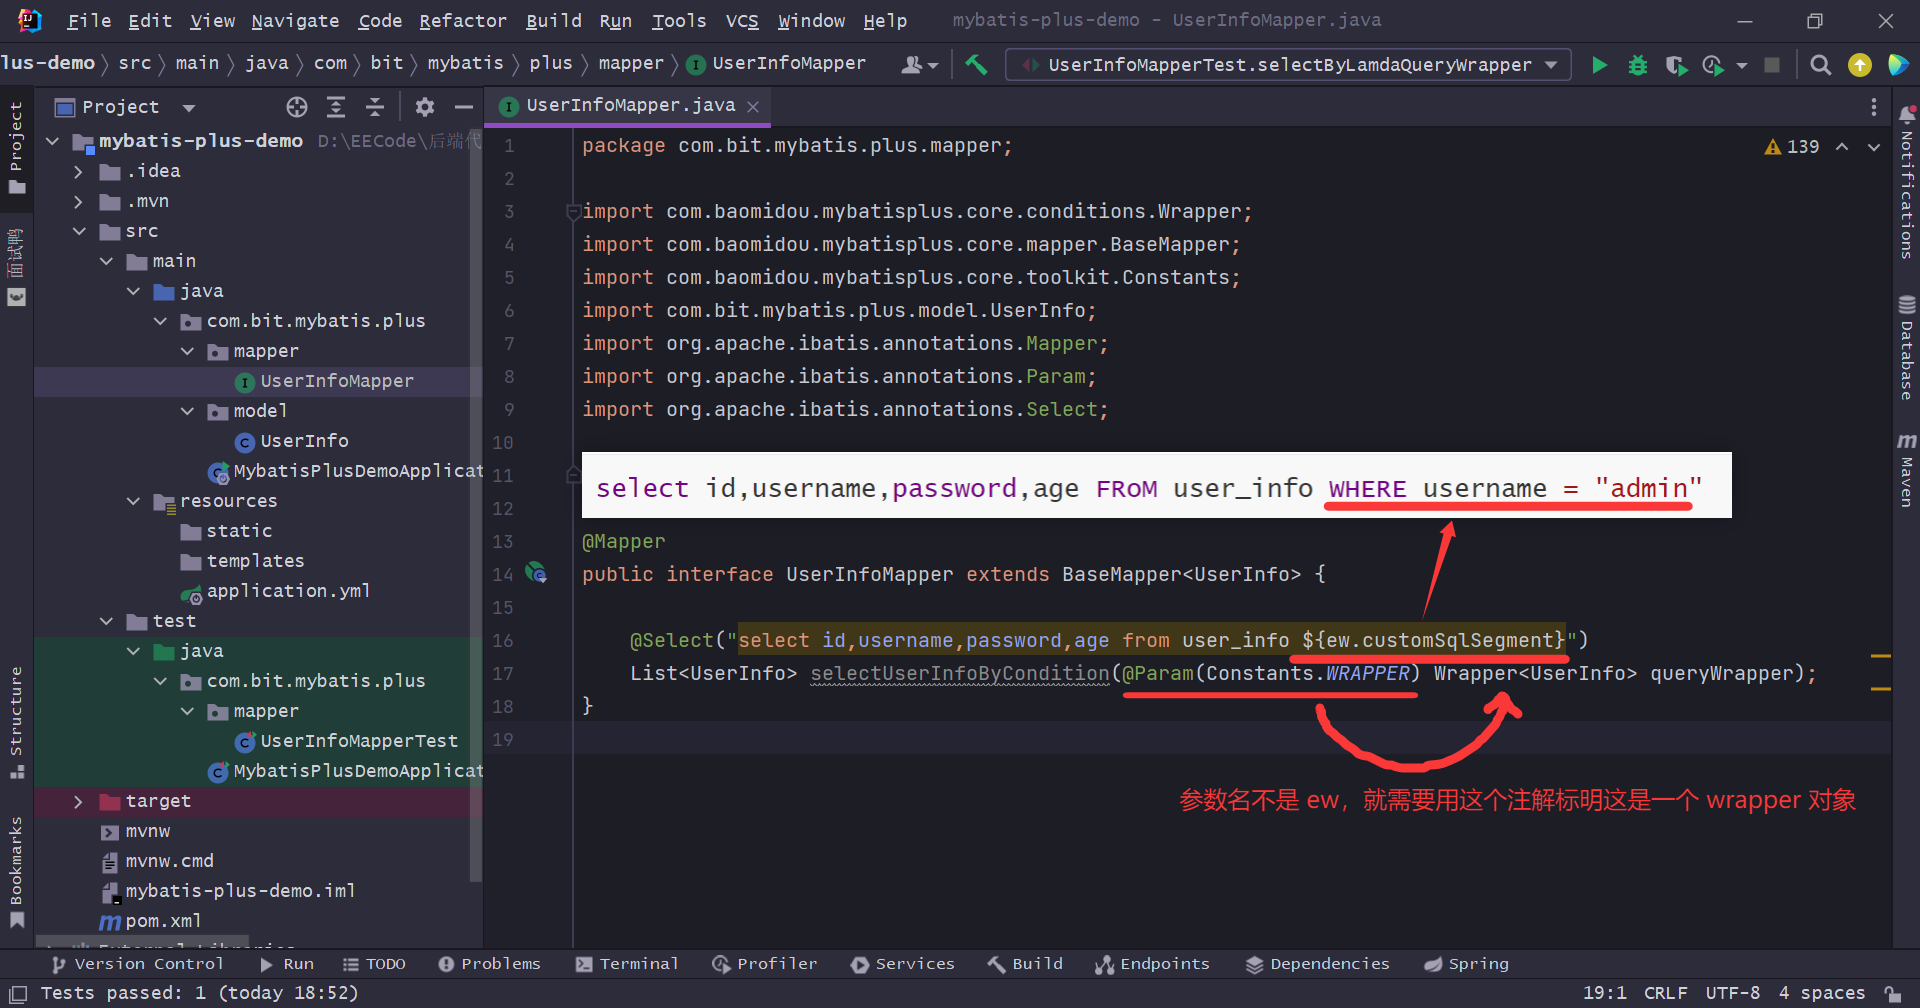Collapse all in Project panel
Image resolution: width=1920 pixels, height=1008 pixels.
click(x=375, y=107)
